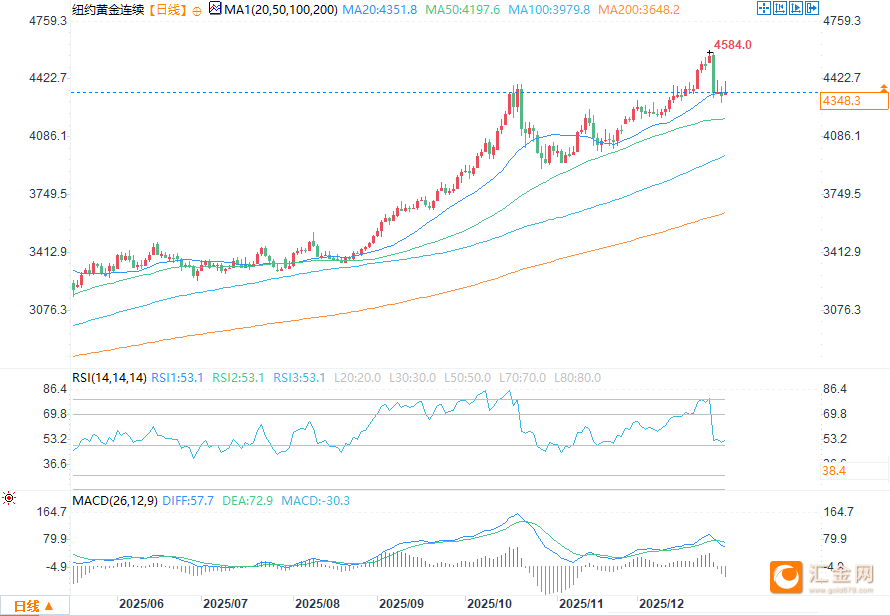Click the 2025/07 date on time axis
This screenshot has width=890, height=616.
[225, 604]
